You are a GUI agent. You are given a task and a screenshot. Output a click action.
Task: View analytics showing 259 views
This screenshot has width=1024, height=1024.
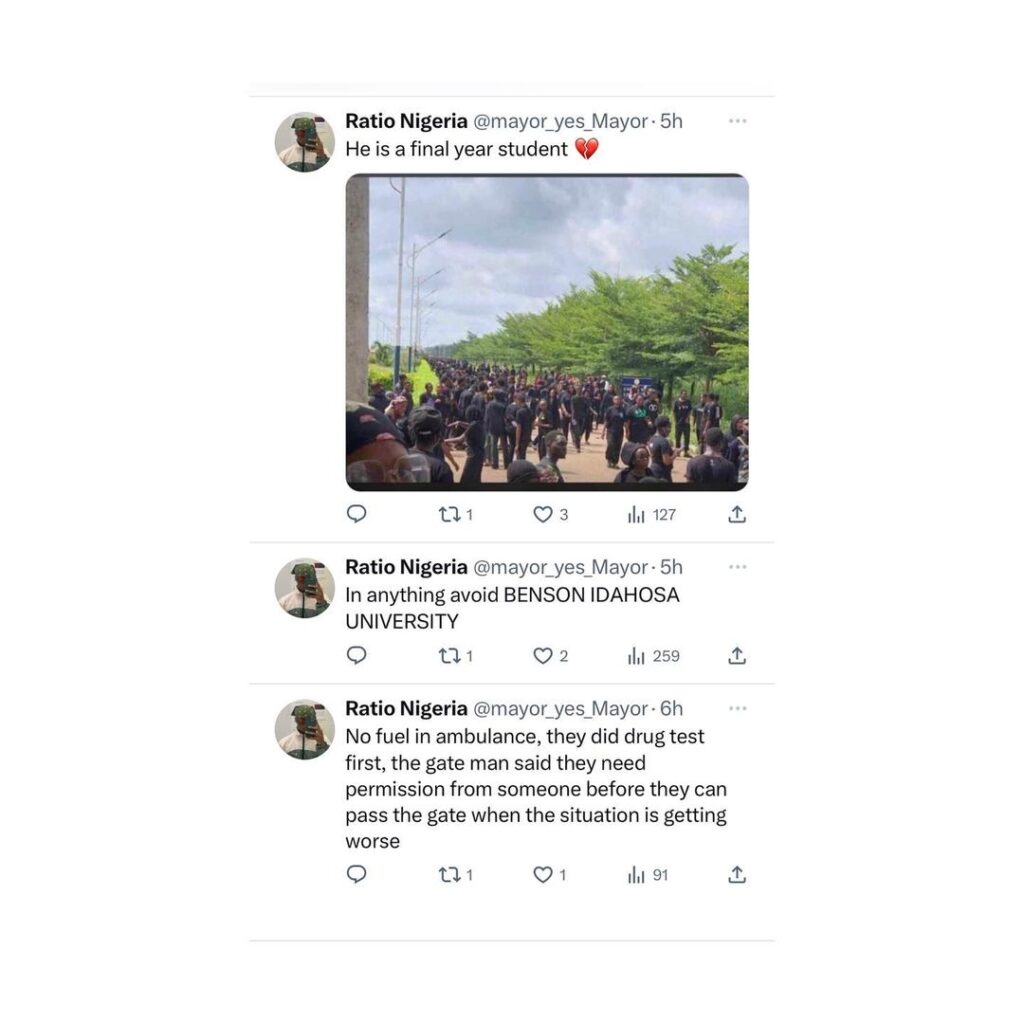[x=653, y=656]
